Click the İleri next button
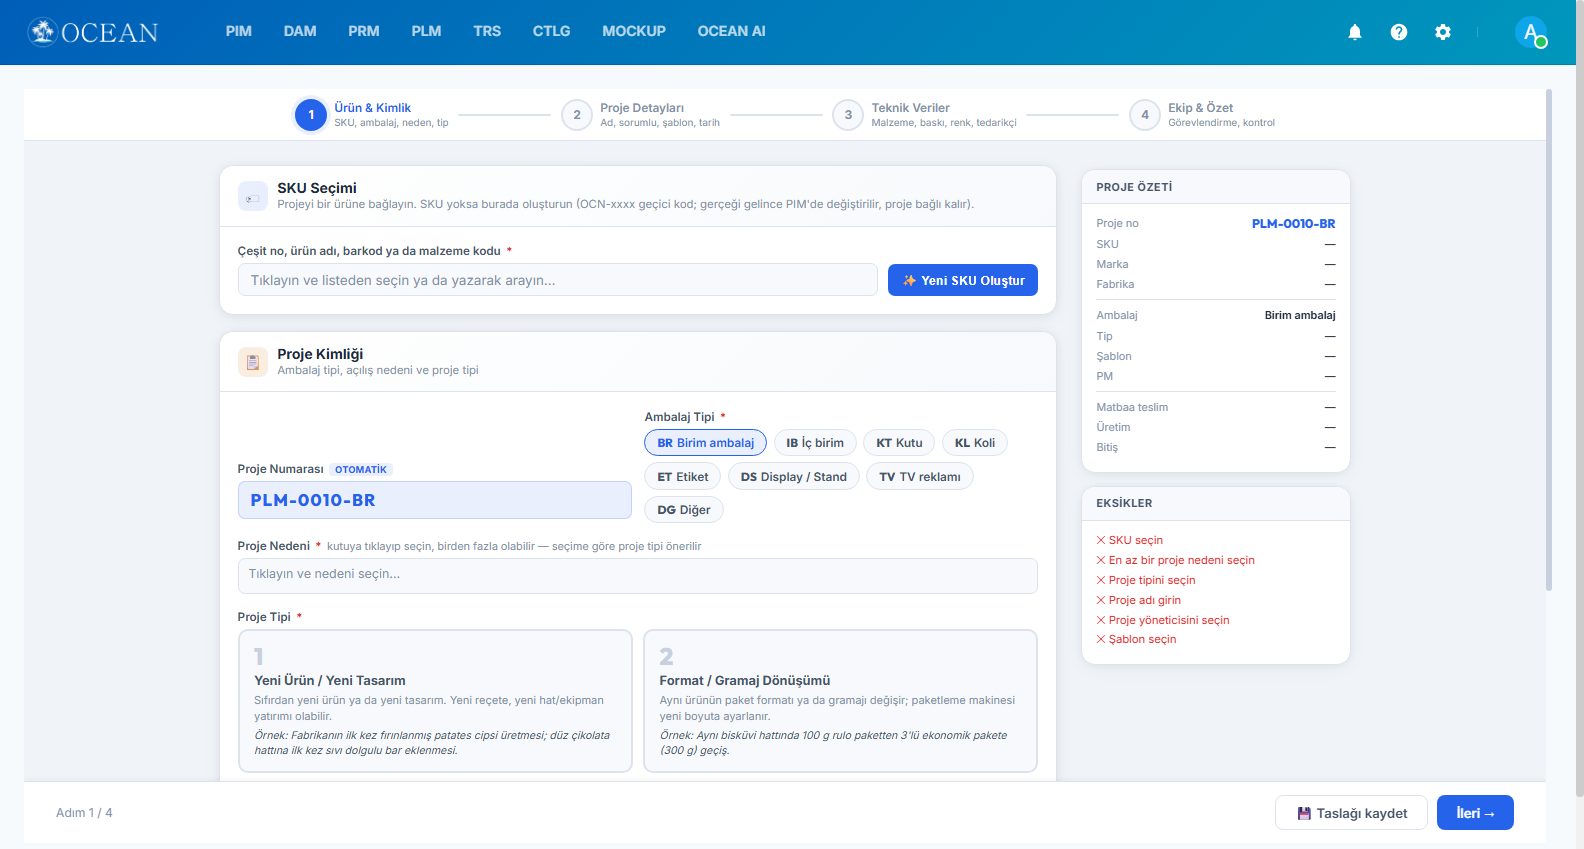 pos(1475,813)
